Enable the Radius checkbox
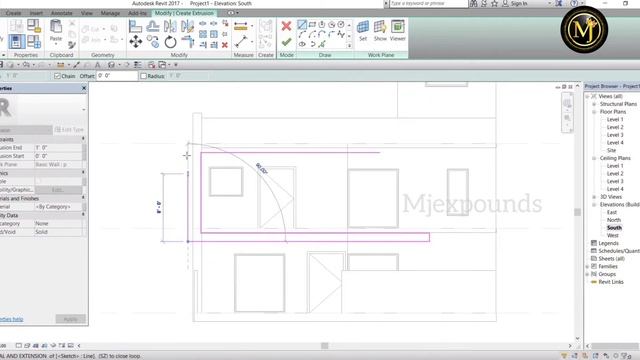 coord(143,76)
